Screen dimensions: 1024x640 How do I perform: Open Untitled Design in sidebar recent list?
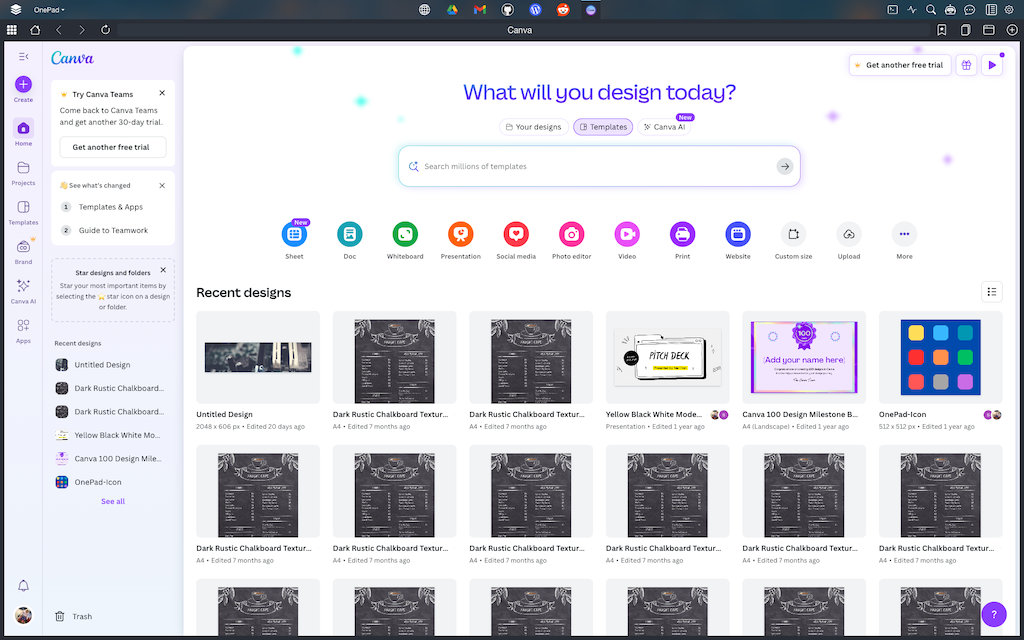coord(112,365)
